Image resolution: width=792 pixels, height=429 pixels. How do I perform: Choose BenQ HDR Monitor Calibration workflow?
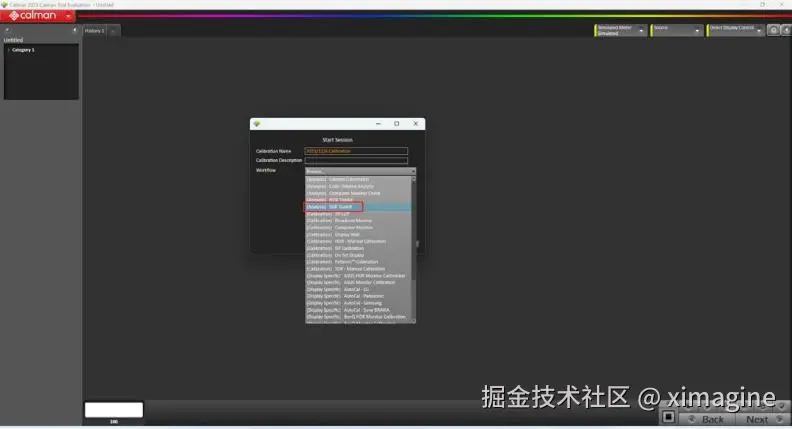(359, 317)
